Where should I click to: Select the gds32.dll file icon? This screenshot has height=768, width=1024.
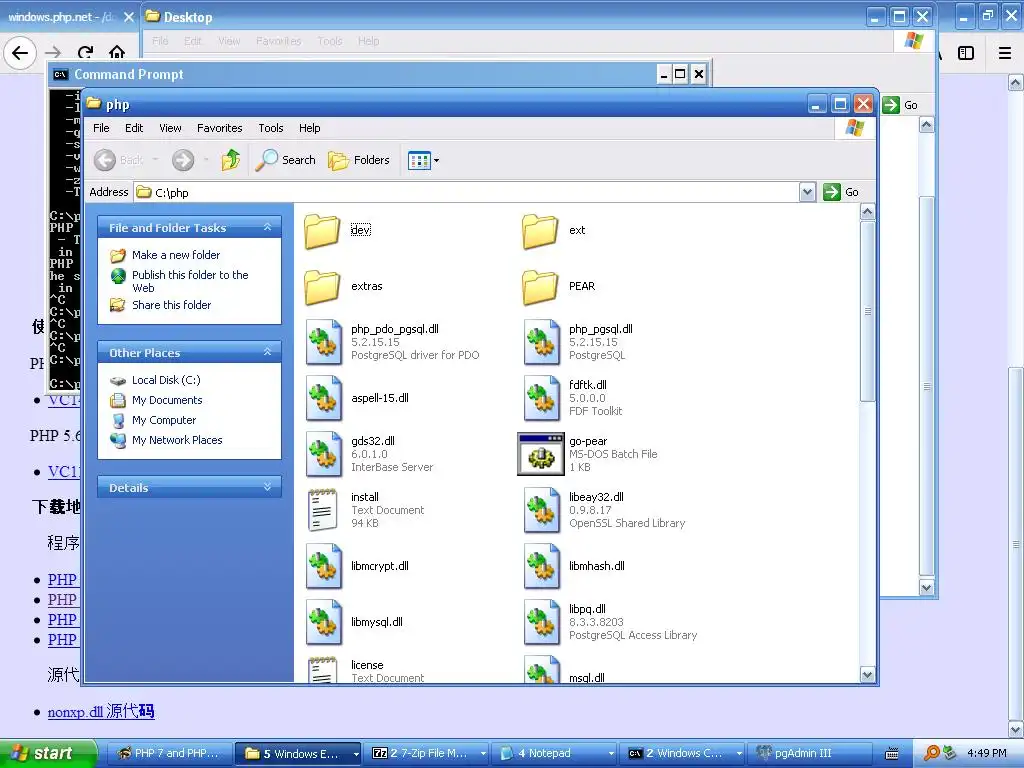323,454
